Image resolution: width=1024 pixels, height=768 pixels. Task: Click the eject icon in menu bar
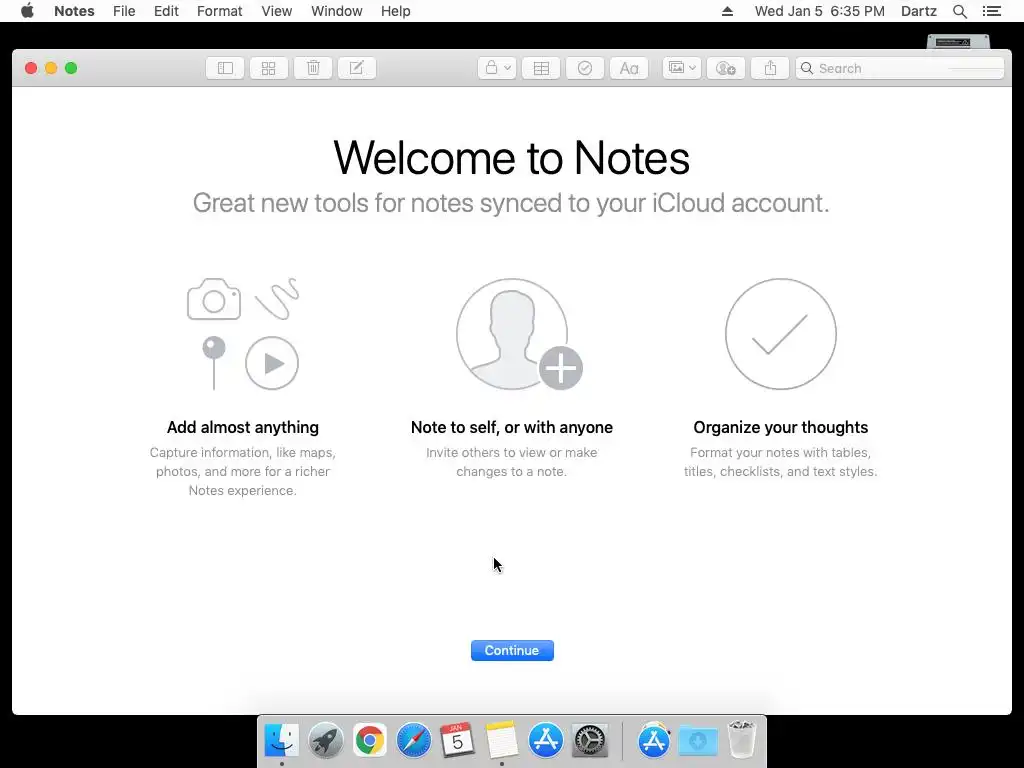[728, 11]
